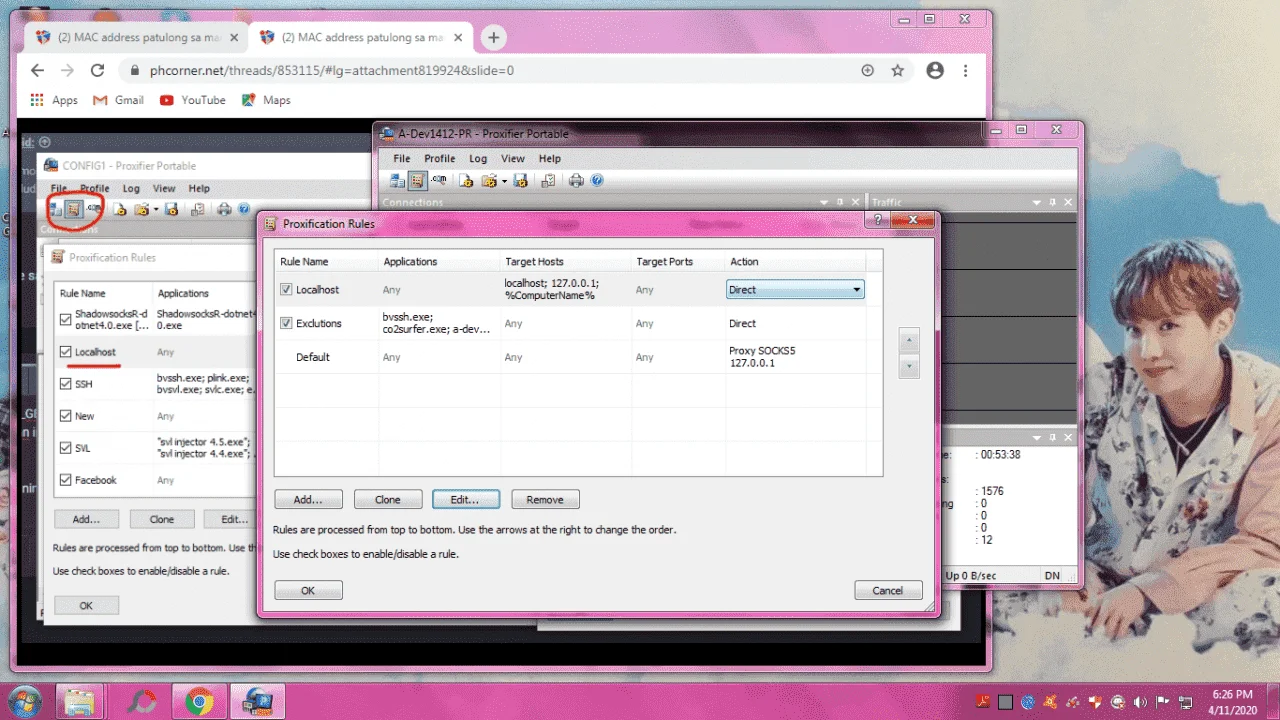Viewport: 1280px width, 720px height.
Task: Toggle the New rule checkbox in CONFIG1 screenshot
Action: [66, 416]
